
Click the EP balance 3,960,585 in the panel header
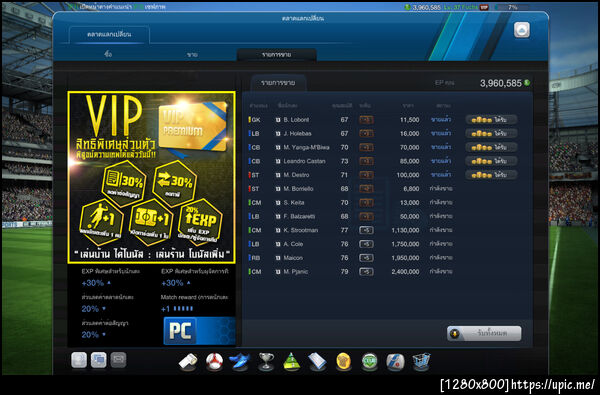click(x=501, y=83)
